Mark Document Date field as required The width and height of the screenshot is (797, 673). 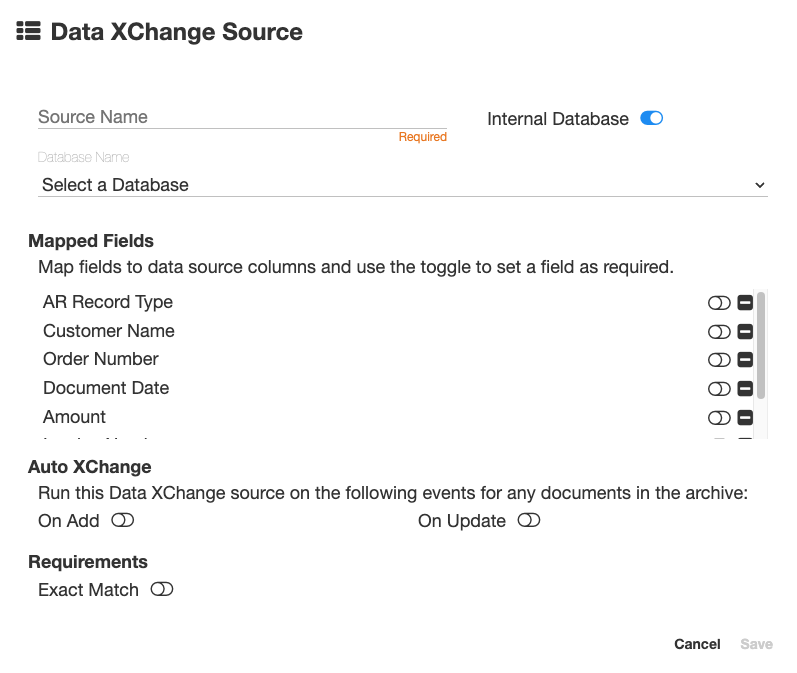tap(719, 389)
